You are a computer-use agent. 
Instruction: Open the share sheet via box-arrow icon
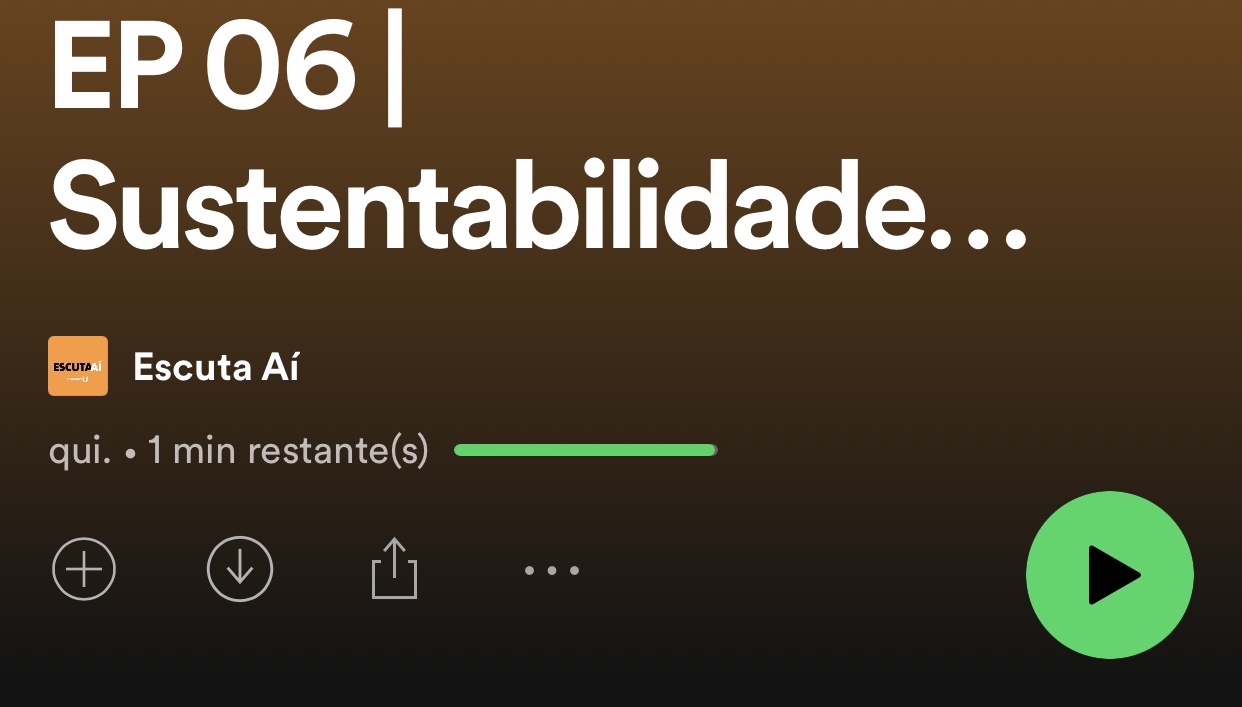[x=394, y=568]
